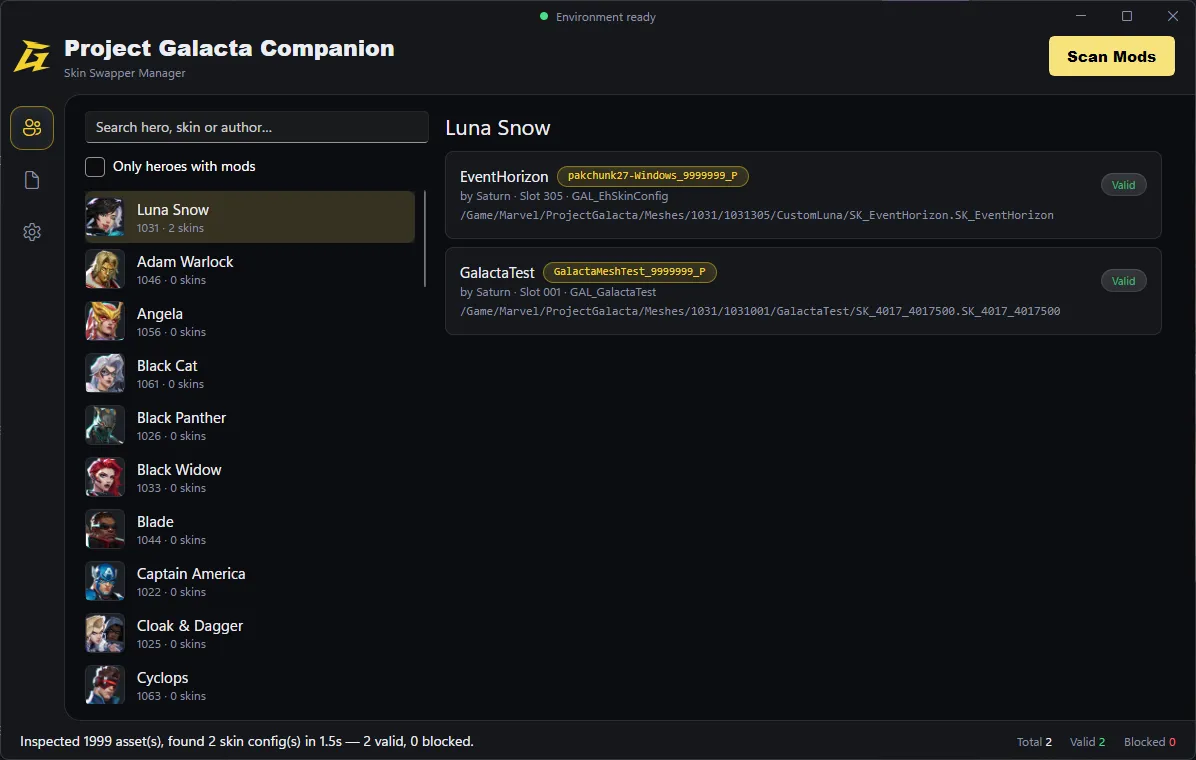Select Luna Snow in hero list
The width and height of the screenshot is (1196, 760).
coord(249,217)
